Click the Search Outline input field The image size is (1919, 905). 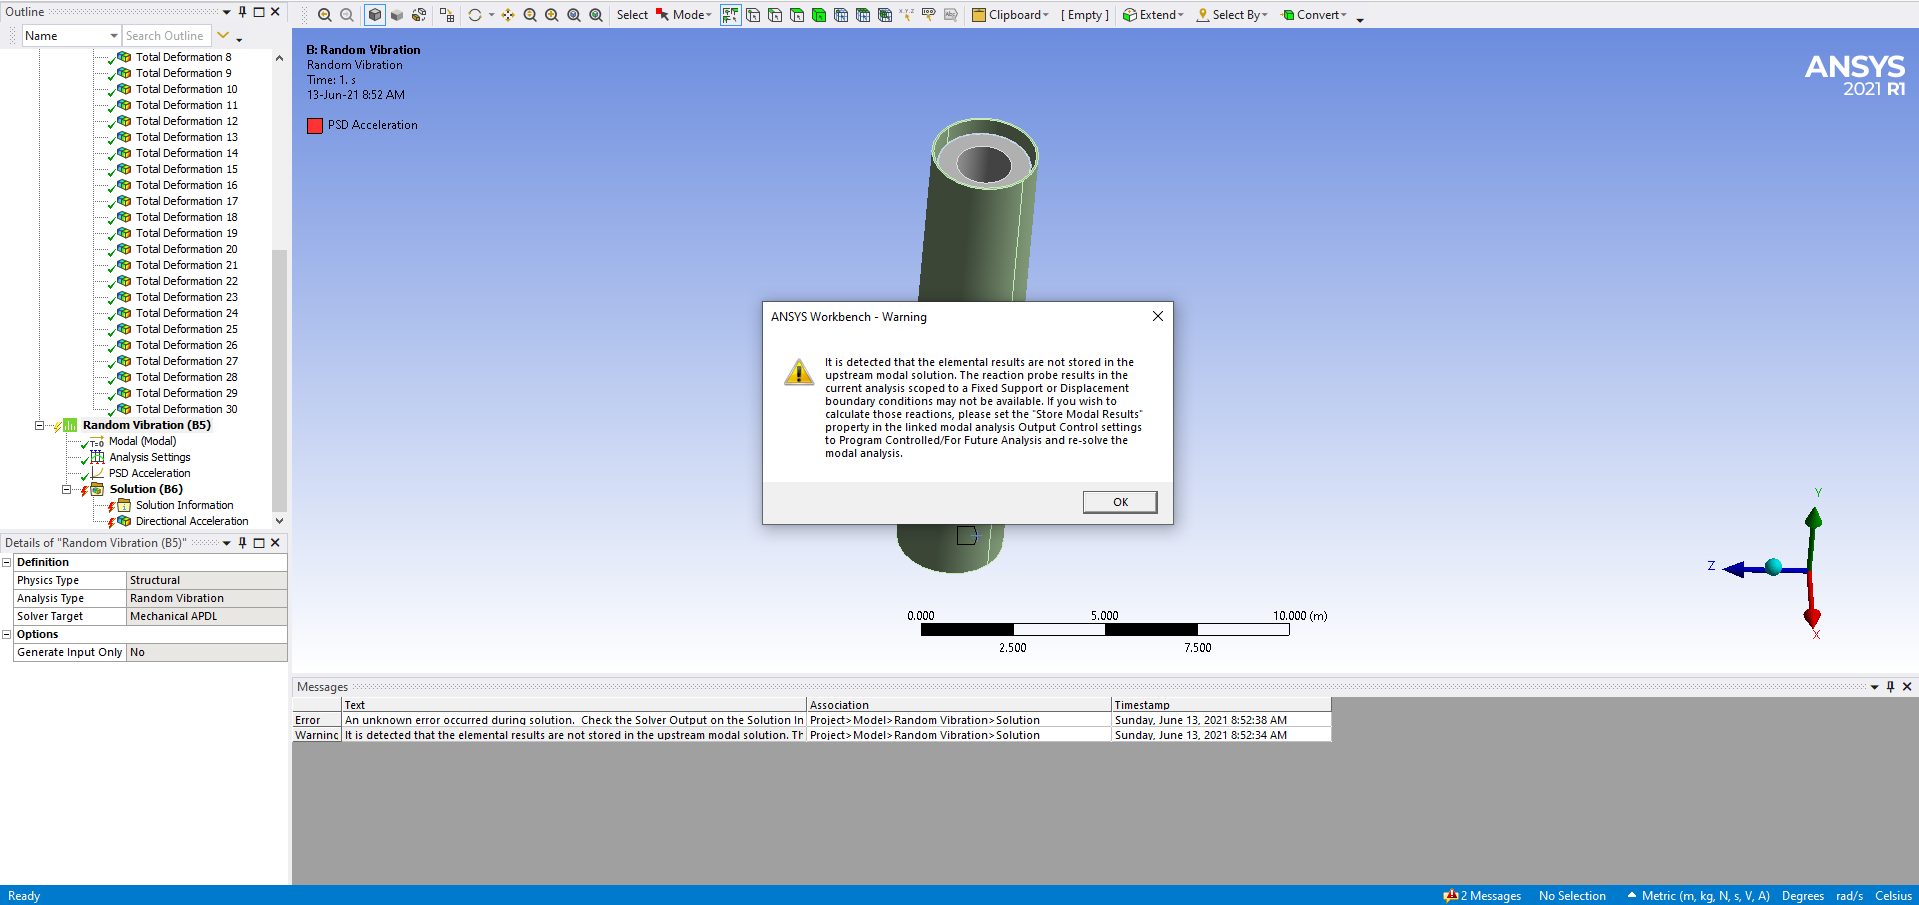pyautogui.click(x=166, y=36)
